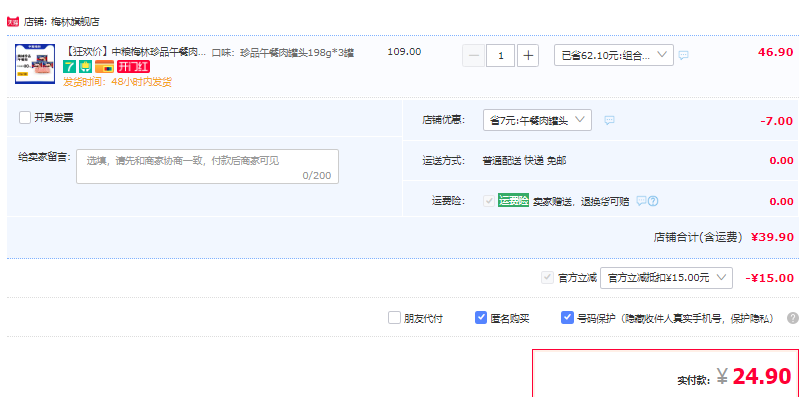
Task: Uncheck the 匿名购买 anonymous purchase box
Action: click(x=481, y=318)
